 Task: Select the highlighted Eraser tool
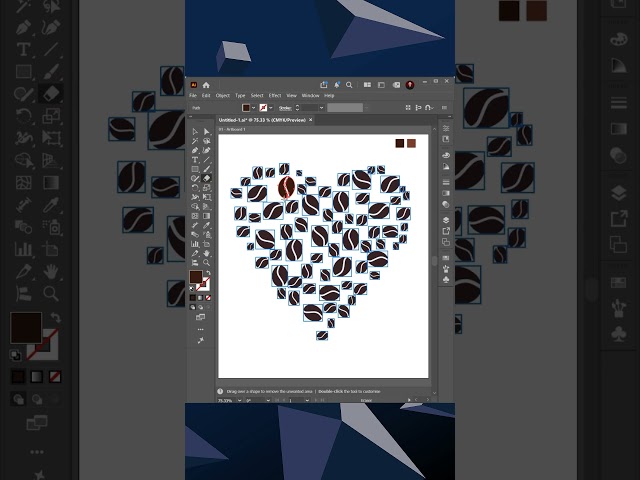point(207,178)
